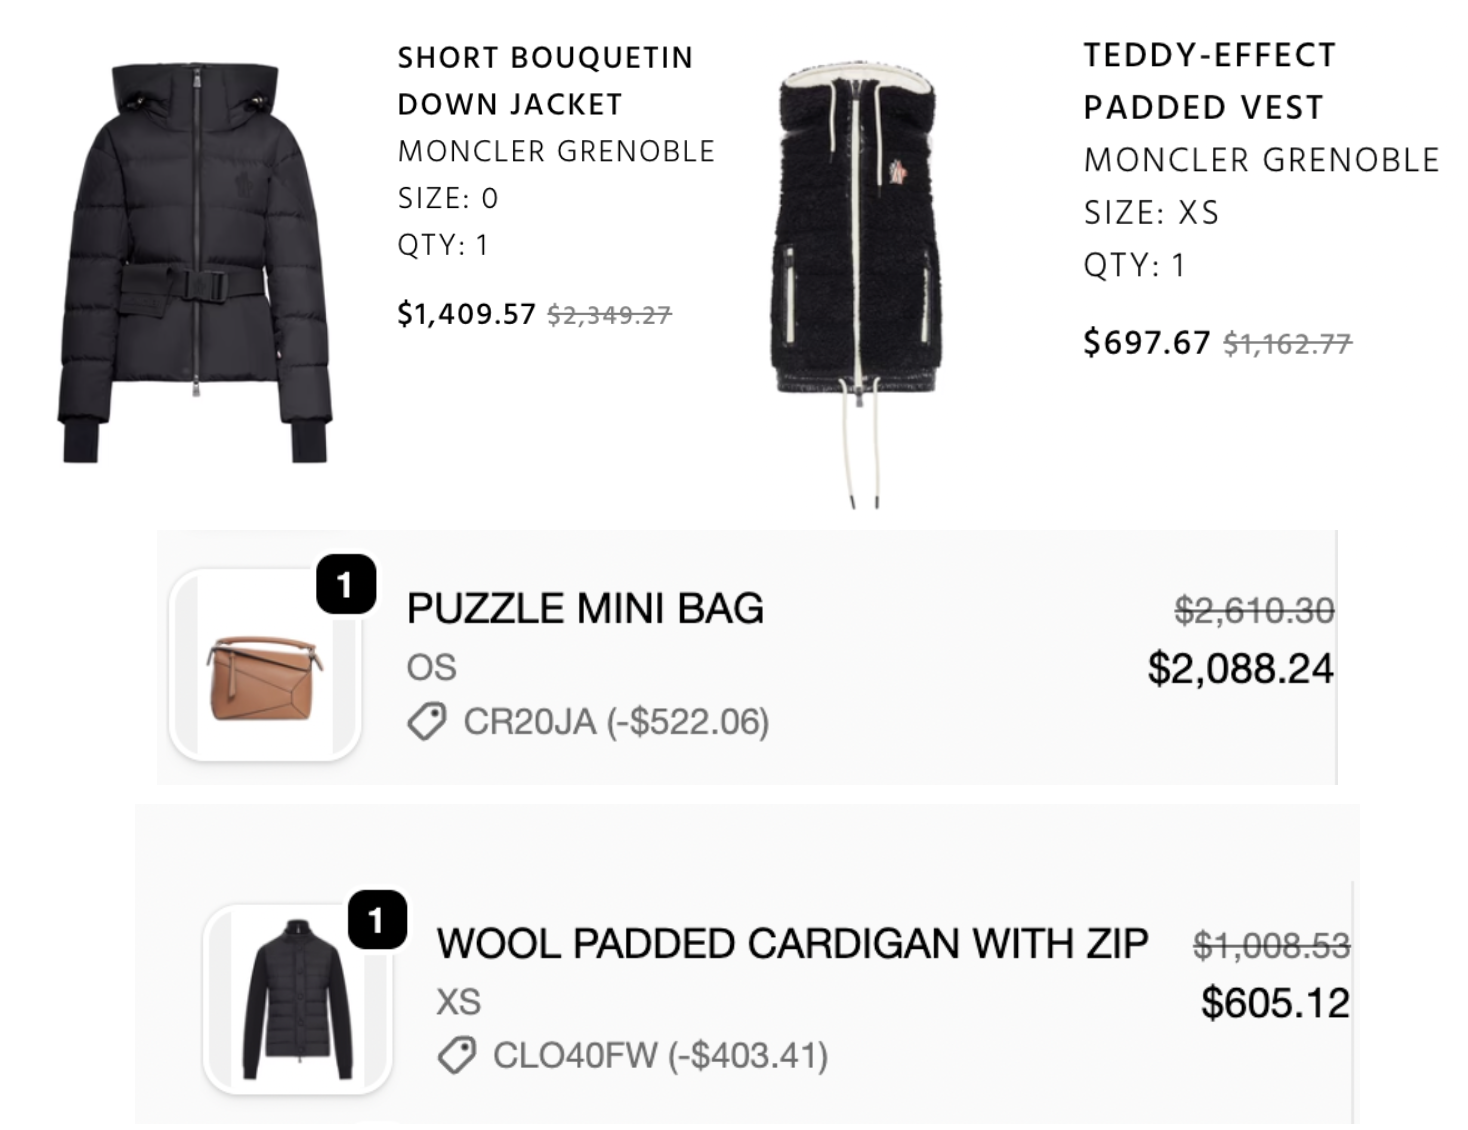Viewport: 1468px width, 1130px height.
Task: Click the $1,409.57 sale price
Action: [x=466, y=314]
